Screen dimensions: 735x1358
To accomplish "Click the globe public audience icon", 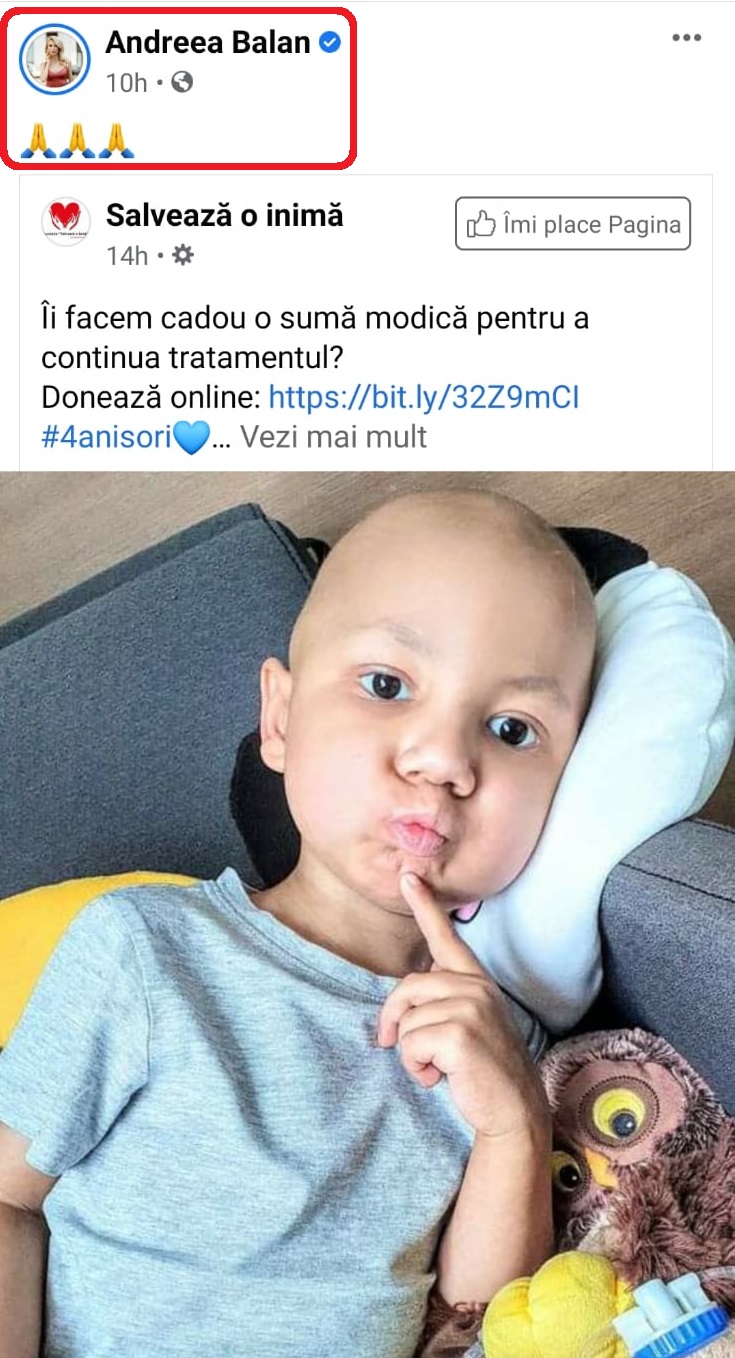I will (x=182, y=82).
